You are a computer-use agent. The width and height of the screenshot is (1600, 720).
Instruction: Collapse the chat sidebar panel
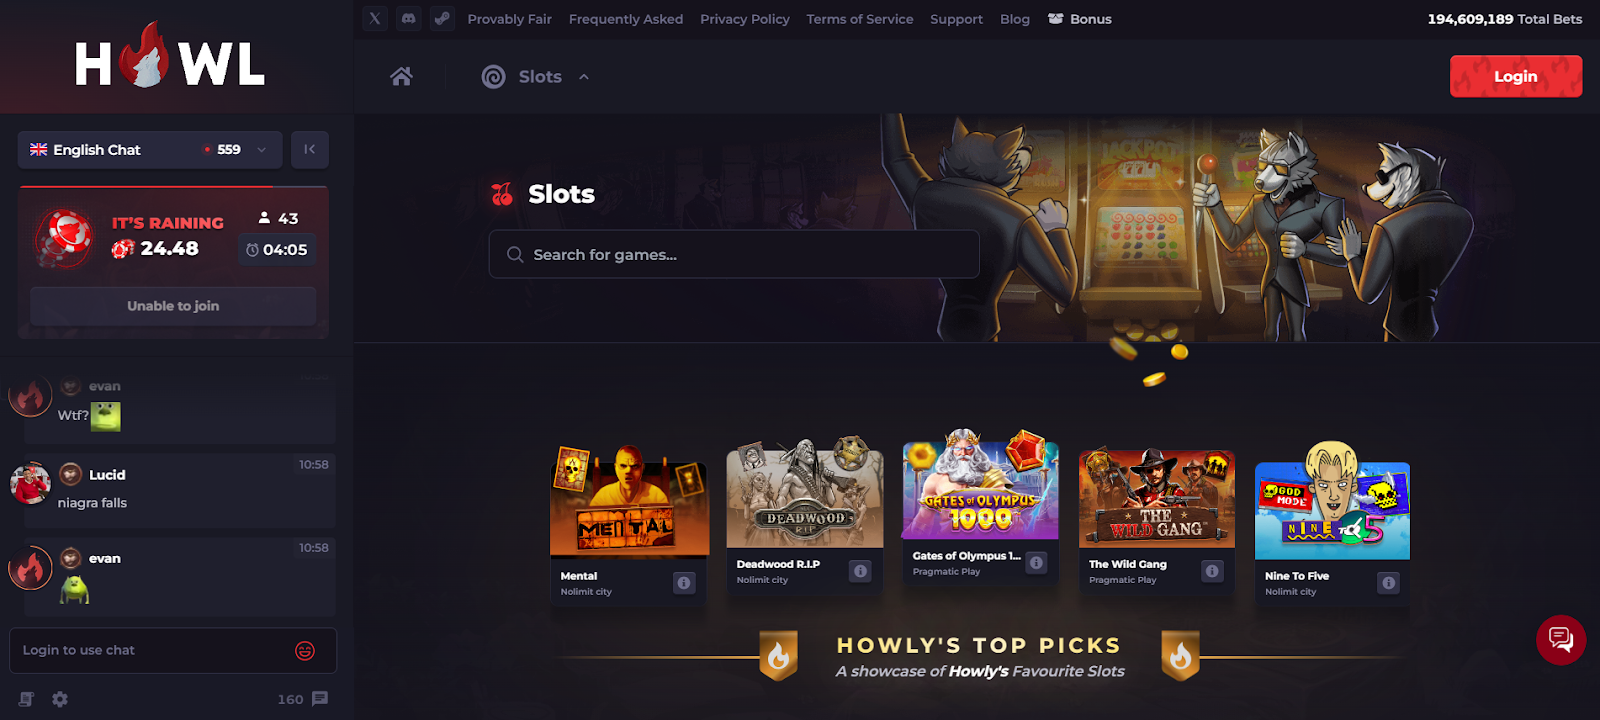click(310, 149)
